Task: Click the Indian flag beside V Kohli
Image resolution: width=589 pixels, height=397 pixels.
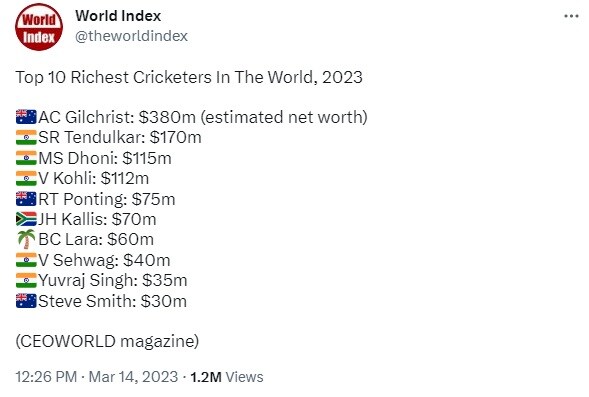Action: [x=26, y=178]
